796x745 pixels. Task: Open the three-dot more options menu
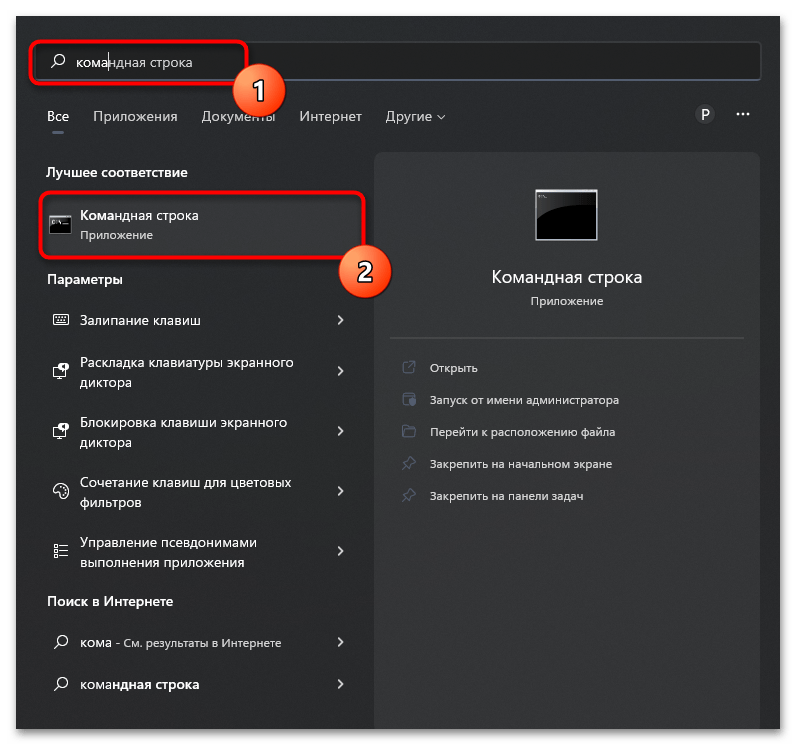743,114
